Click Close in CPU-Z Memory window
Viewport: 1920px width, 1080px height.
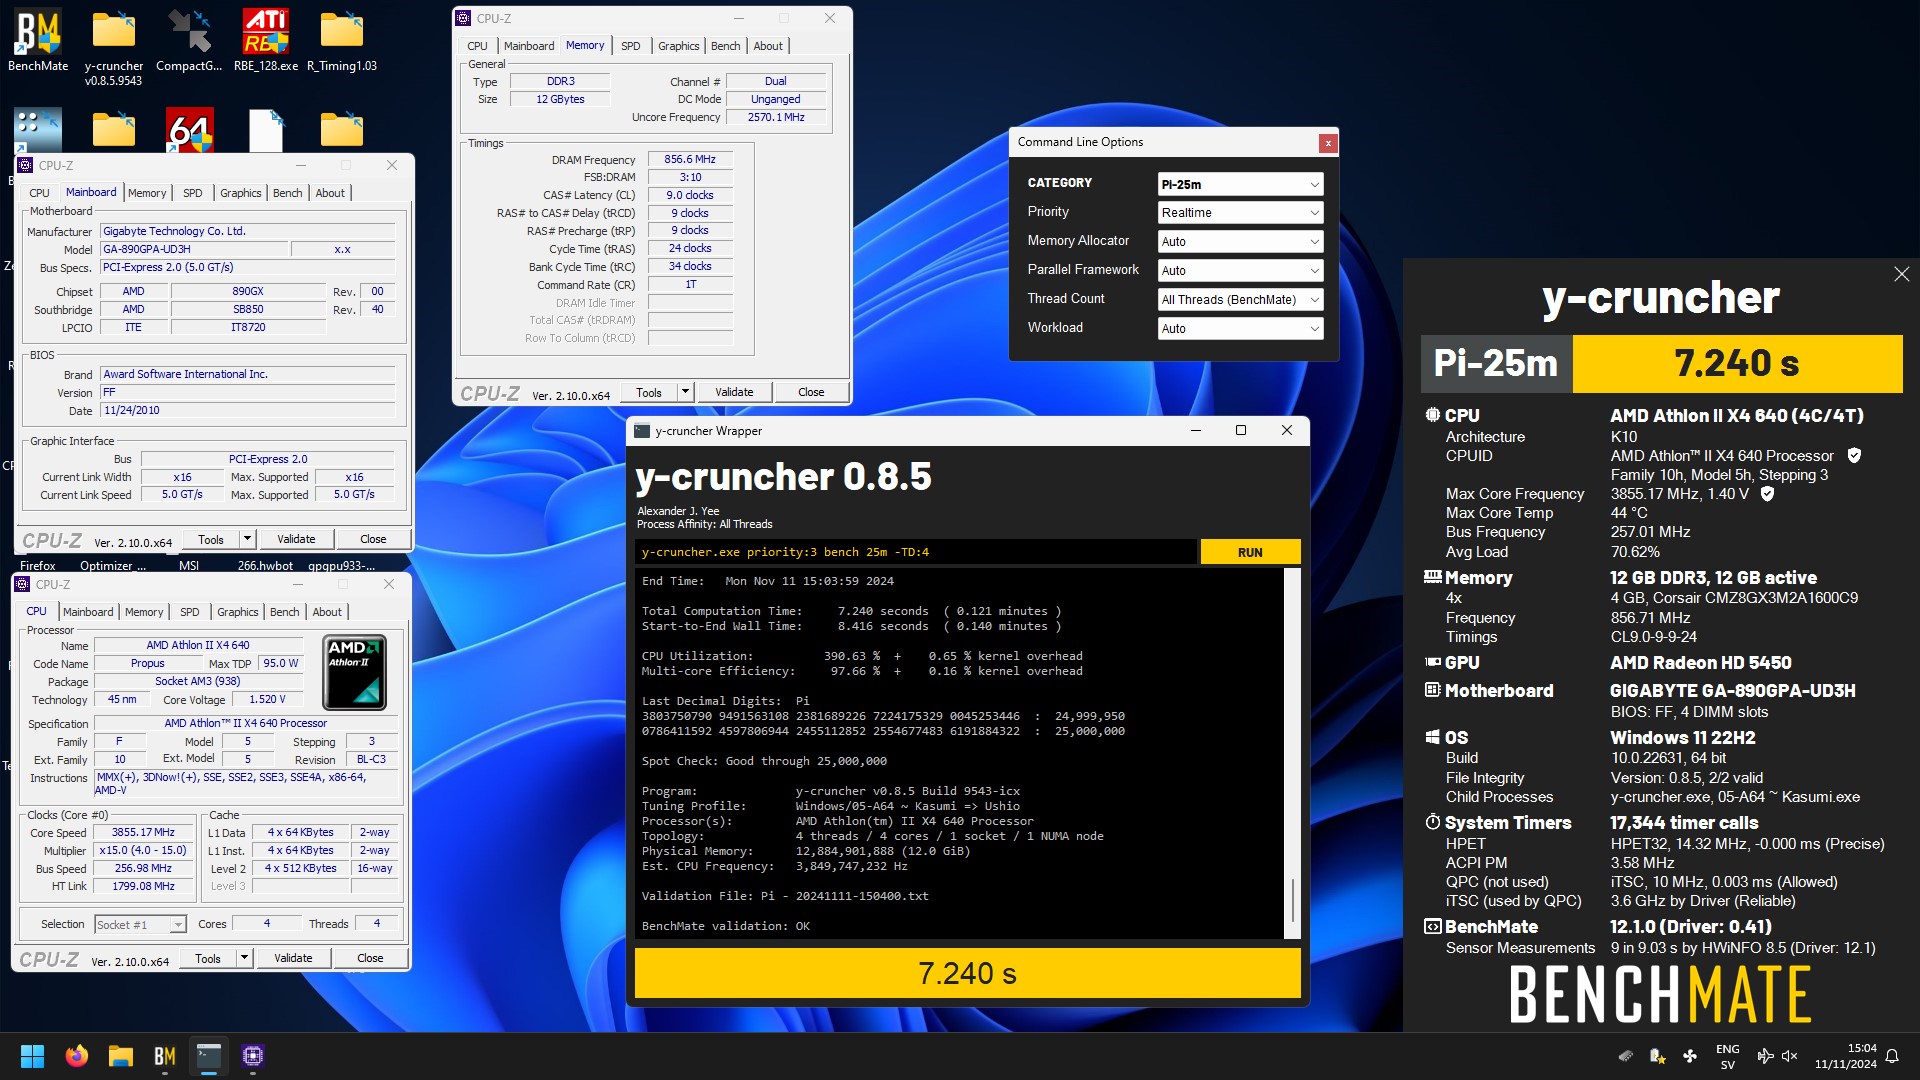(x=811, y=392)
